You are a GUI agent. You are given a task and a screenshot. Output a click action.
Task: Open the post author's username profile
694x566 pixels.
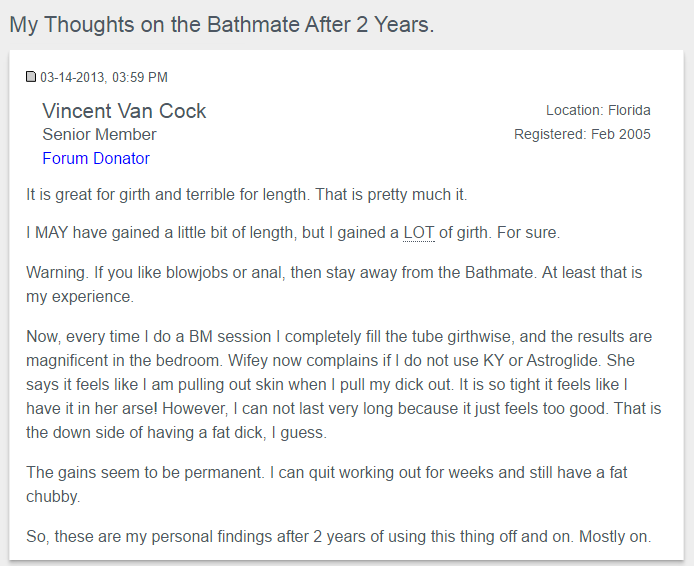[124, 111]
